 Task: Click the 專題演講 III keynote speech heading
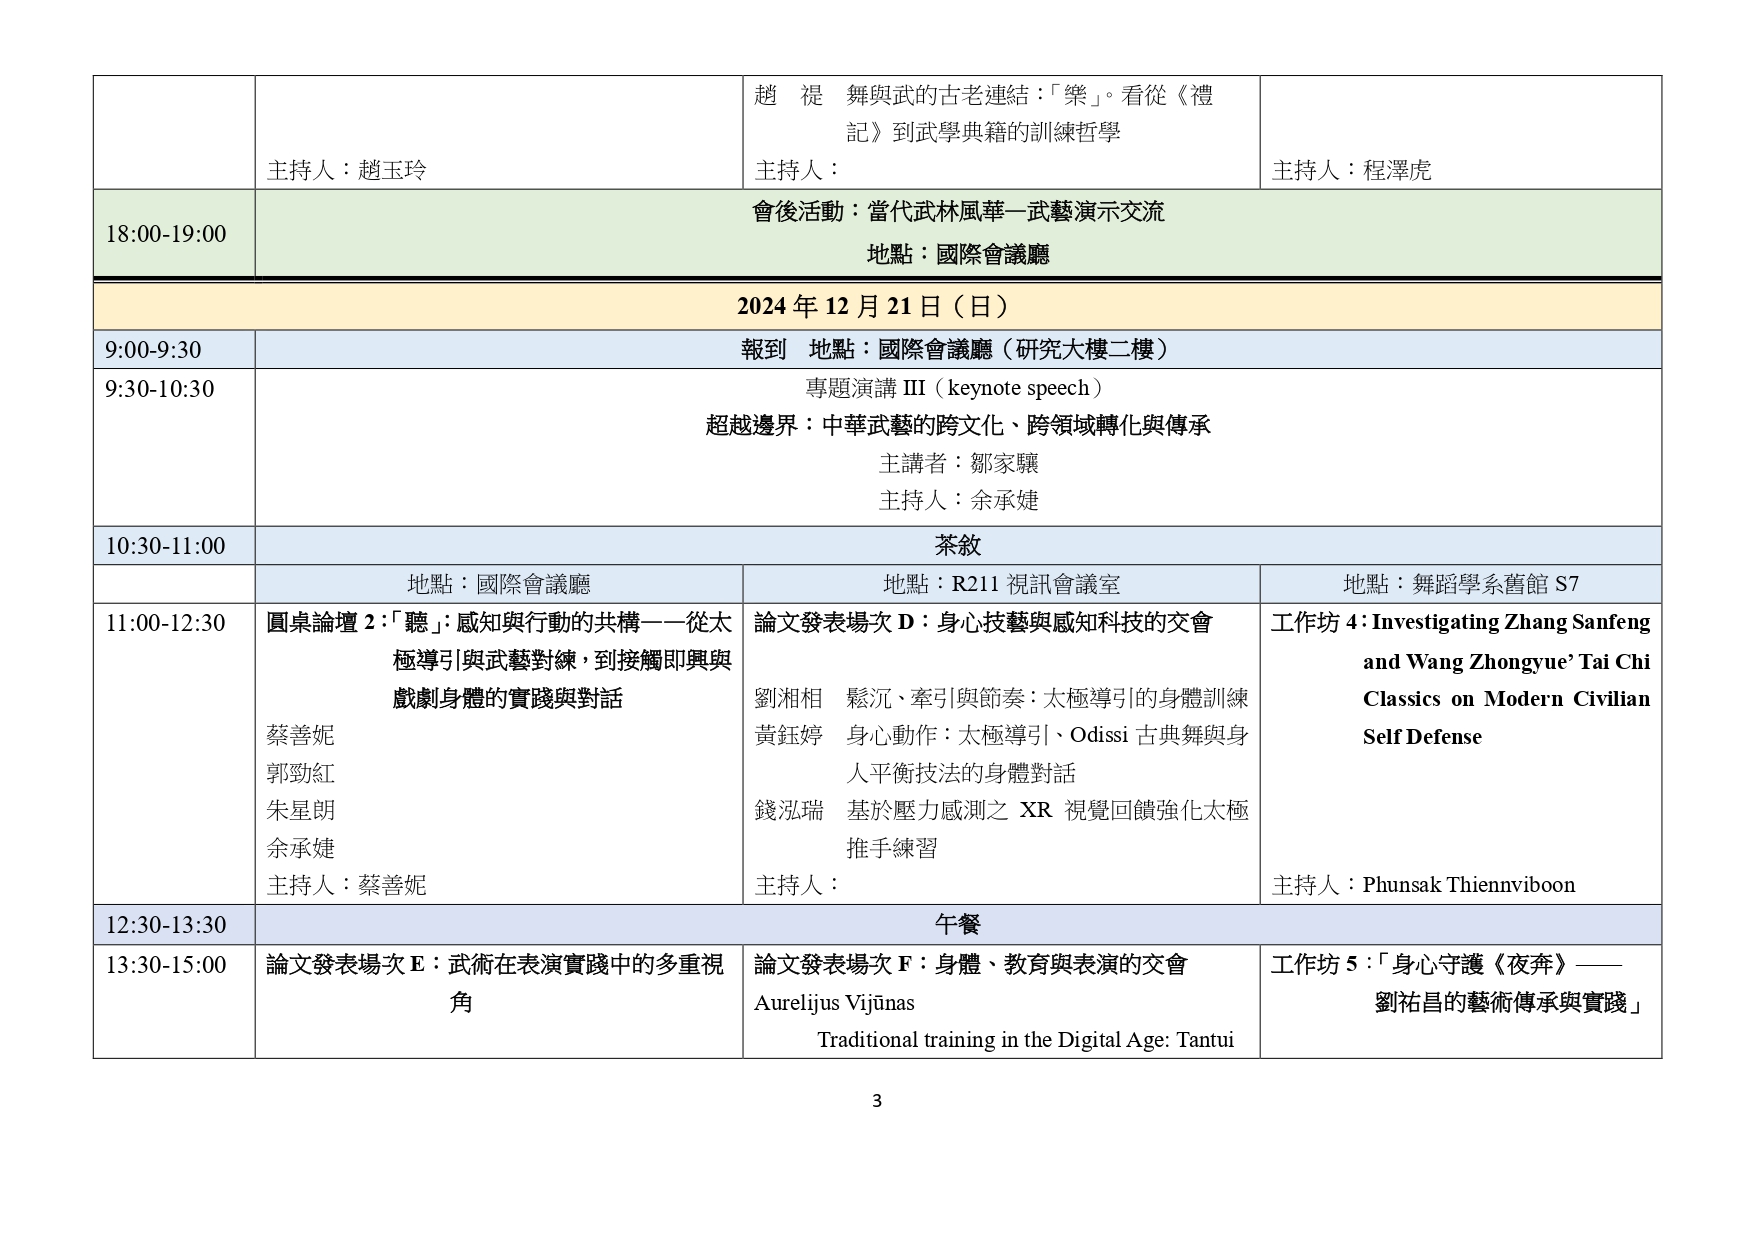[956, 388]
